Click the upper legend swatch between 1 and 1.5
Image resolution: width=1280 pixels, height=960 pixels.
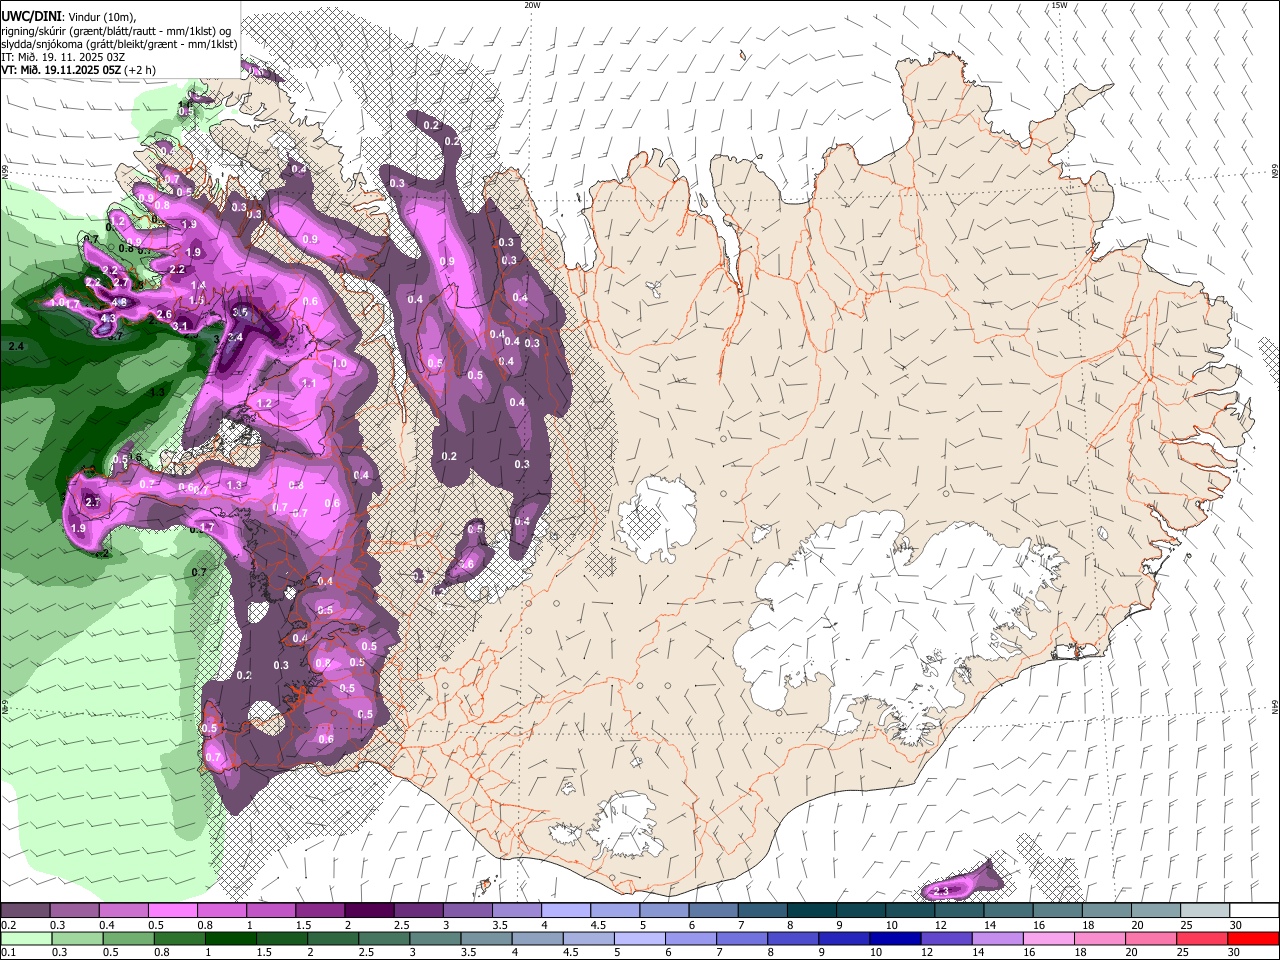tap(270, 911)
